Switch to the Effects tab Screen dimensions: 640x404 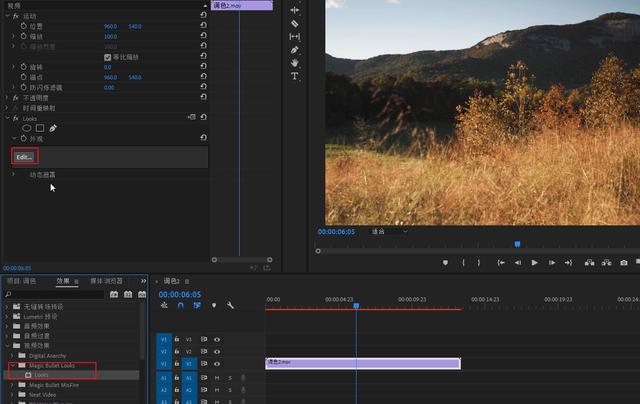(63, 281)
